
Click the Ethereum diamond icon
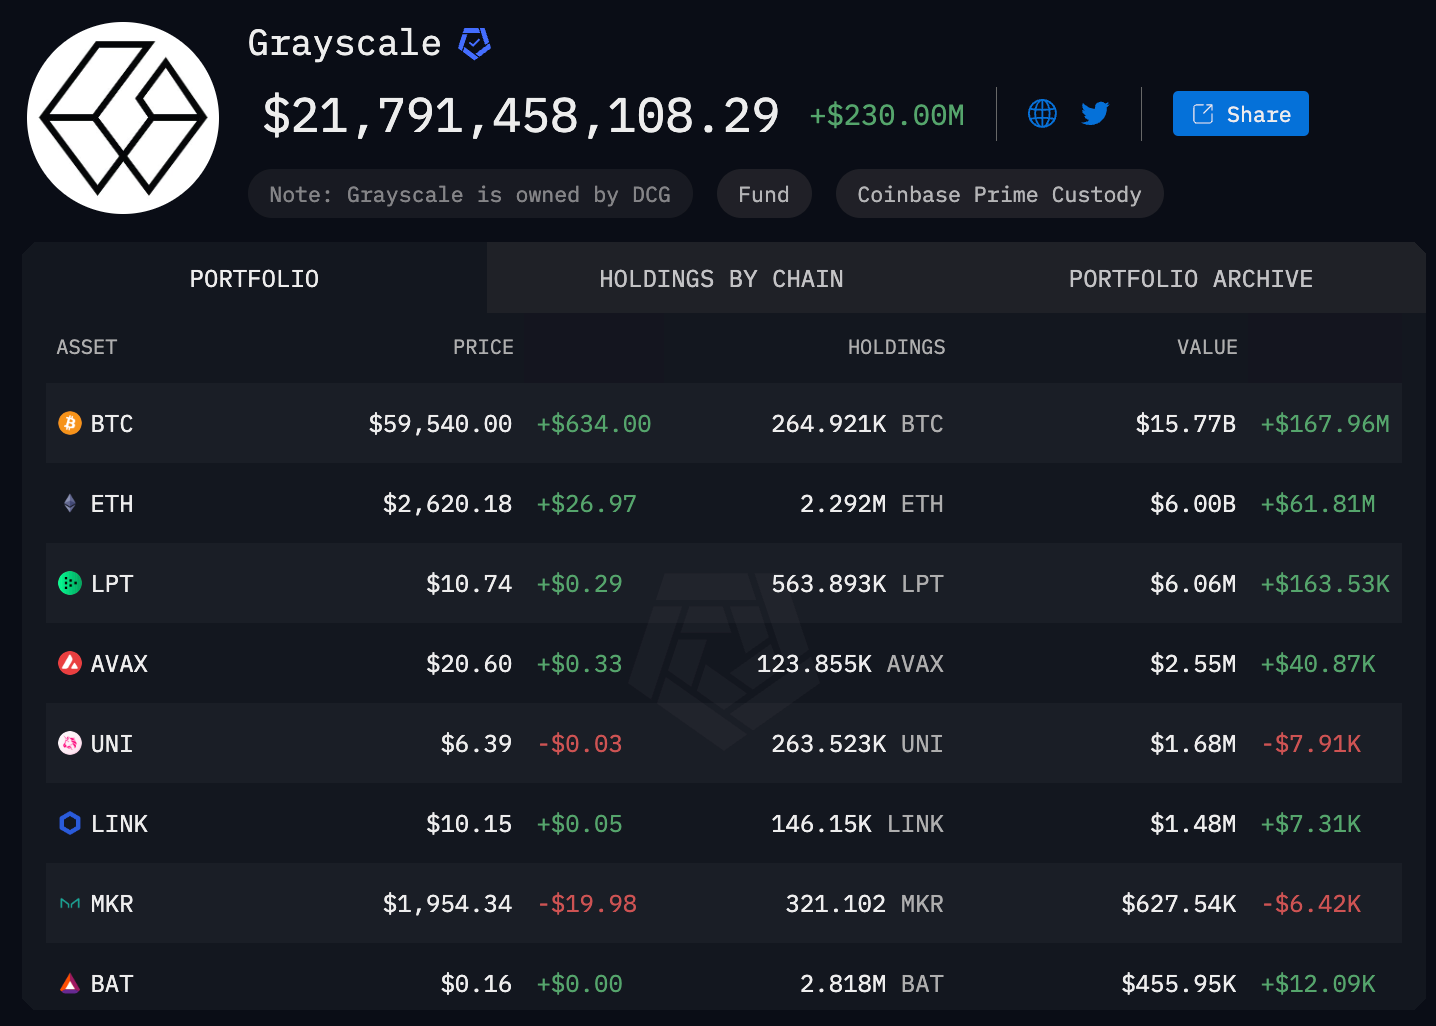click(x=70, y=503)
